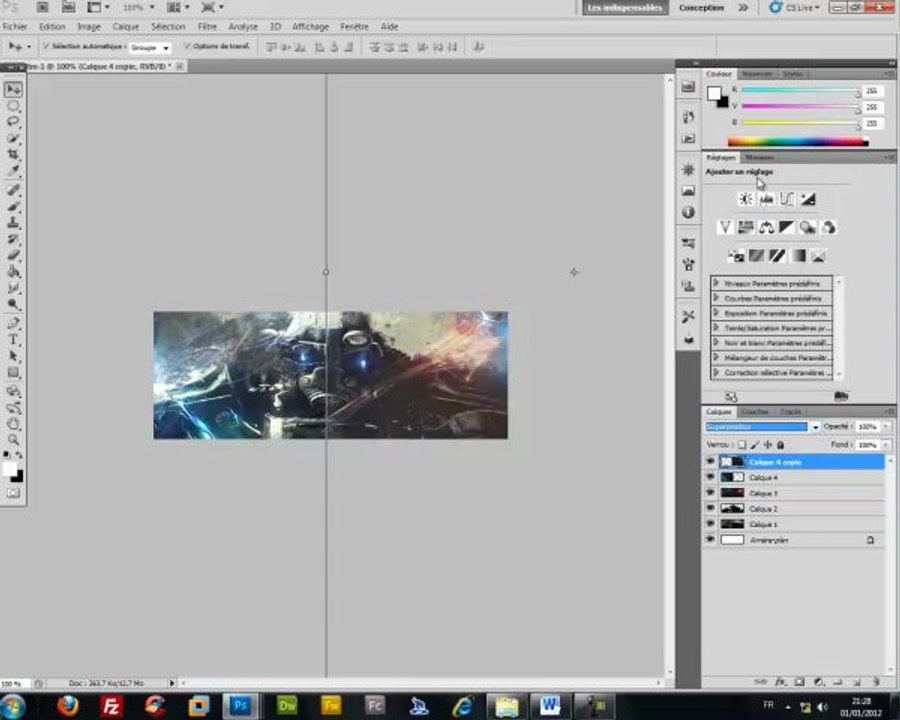Hide the Calque 4 layer
Viewport: 900px width, 720px height.
coord(711,477)
